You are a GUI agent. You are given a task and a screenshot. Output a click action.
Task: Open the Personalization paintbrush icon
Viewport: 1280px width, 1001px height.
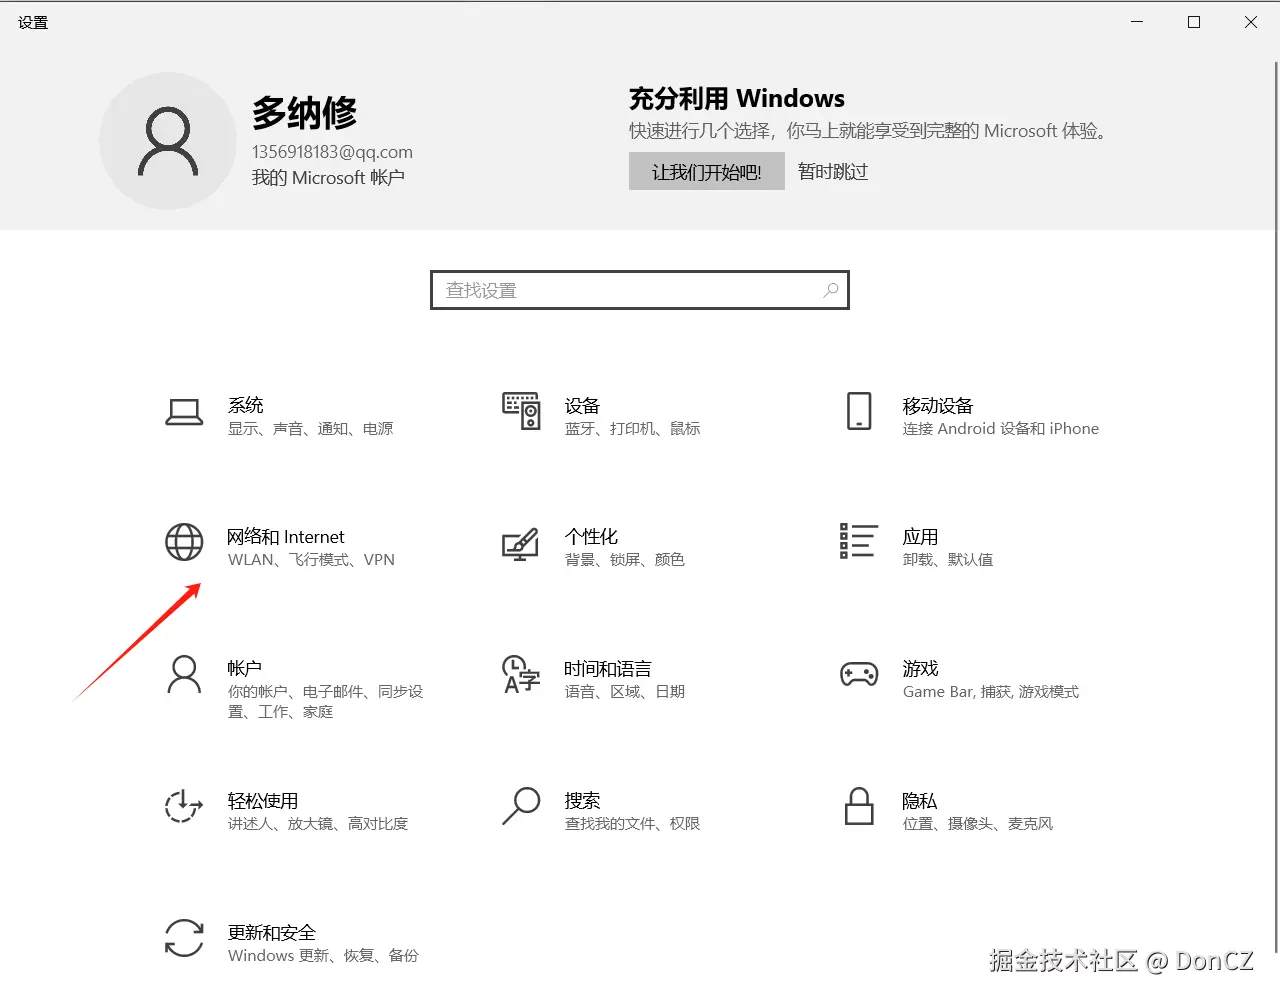[520, 544]
